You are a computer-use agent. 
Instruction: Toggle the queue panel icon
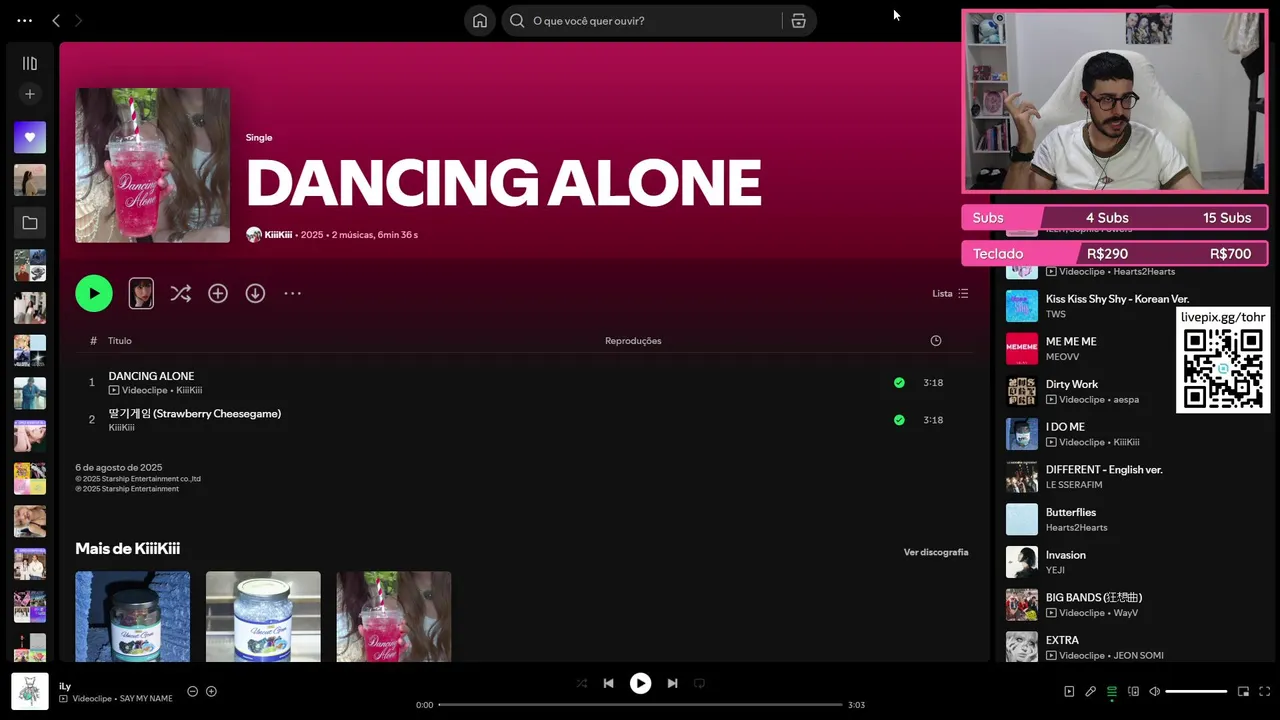point(1111,691)
